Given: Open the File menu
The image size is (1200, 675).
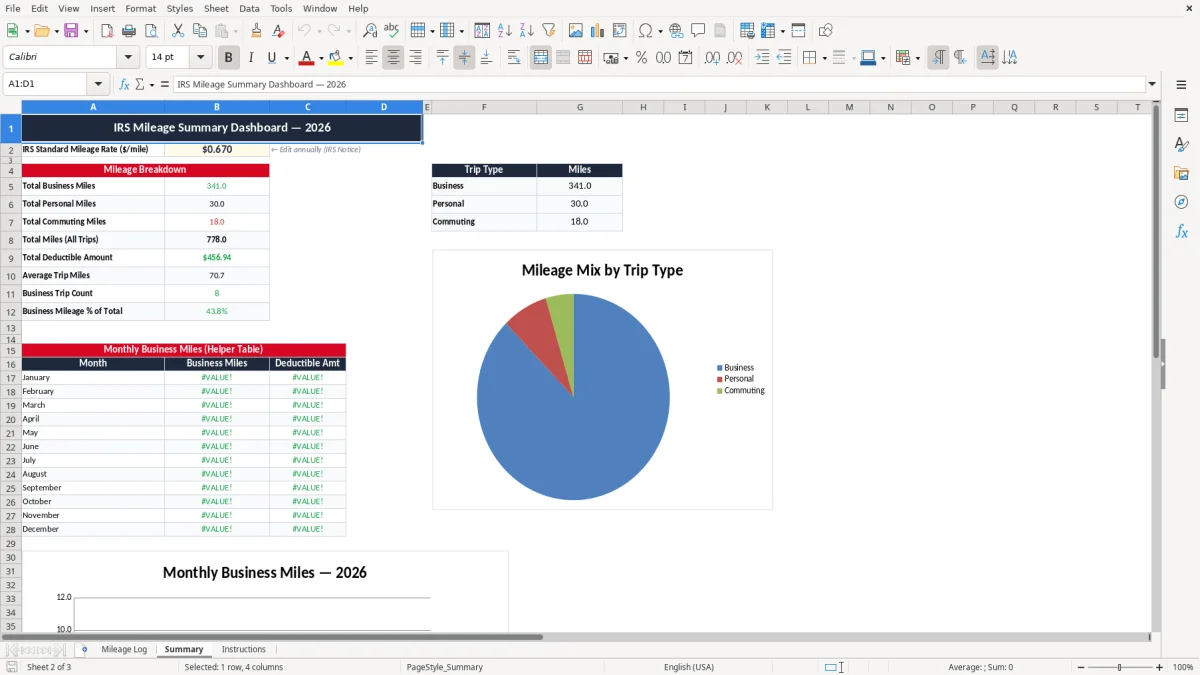Looking at the screenshot, I should tap(13, 8).
